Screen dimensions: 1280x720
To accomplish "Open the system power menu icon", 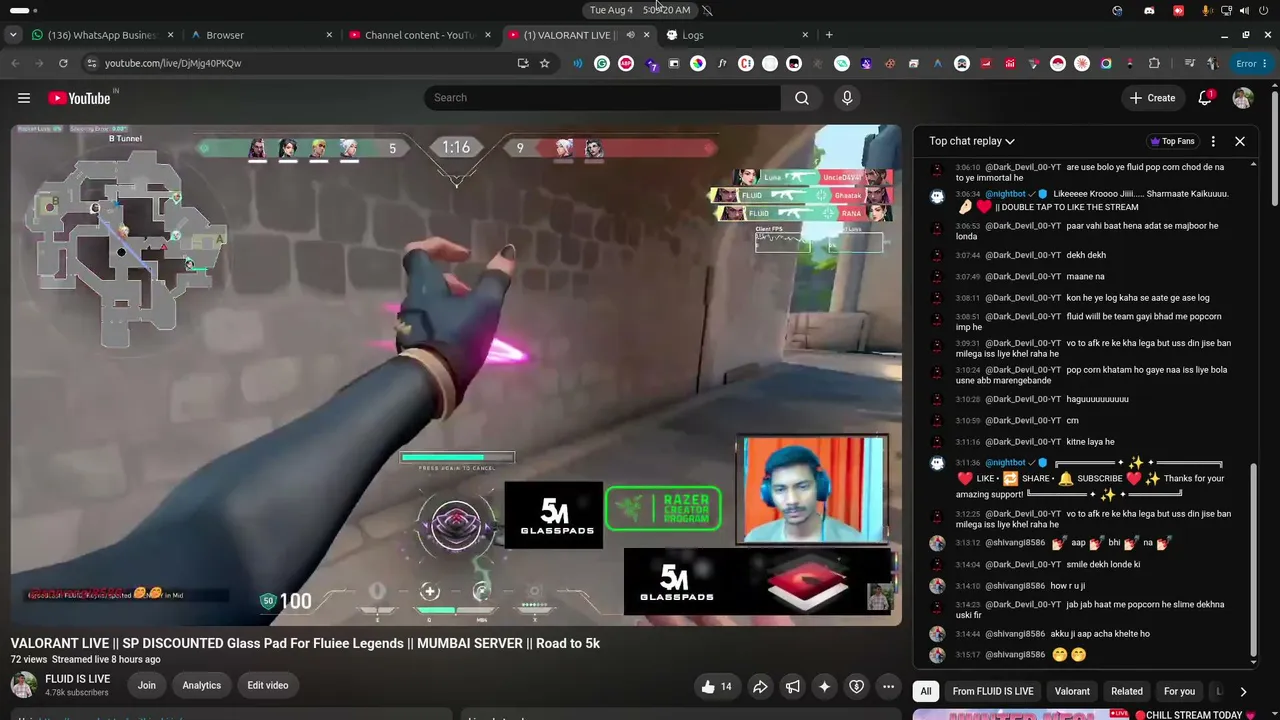I will pyautogui.click(x=1263, y=10).
